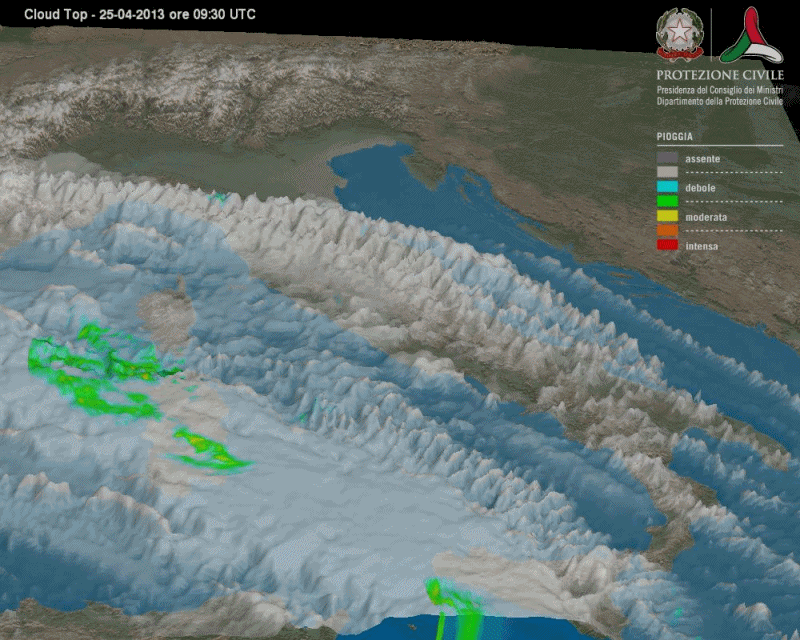Select the green legend swatch
Viewport: 800px width, 640px height.
point(667,201)
